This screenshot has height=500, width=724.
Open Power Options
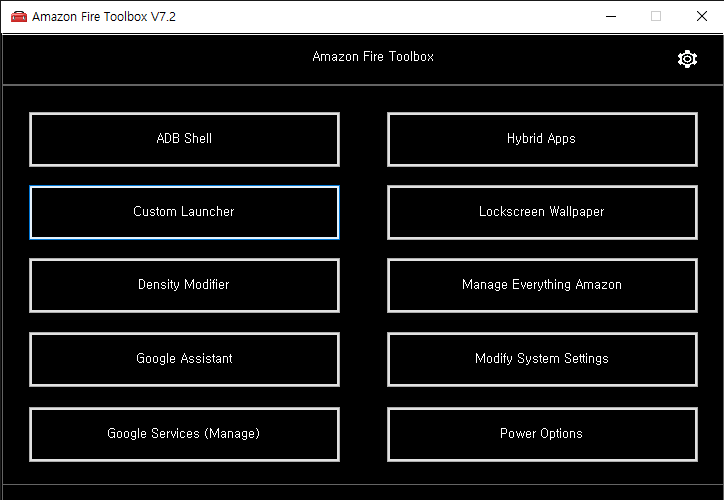click(542, 434)
